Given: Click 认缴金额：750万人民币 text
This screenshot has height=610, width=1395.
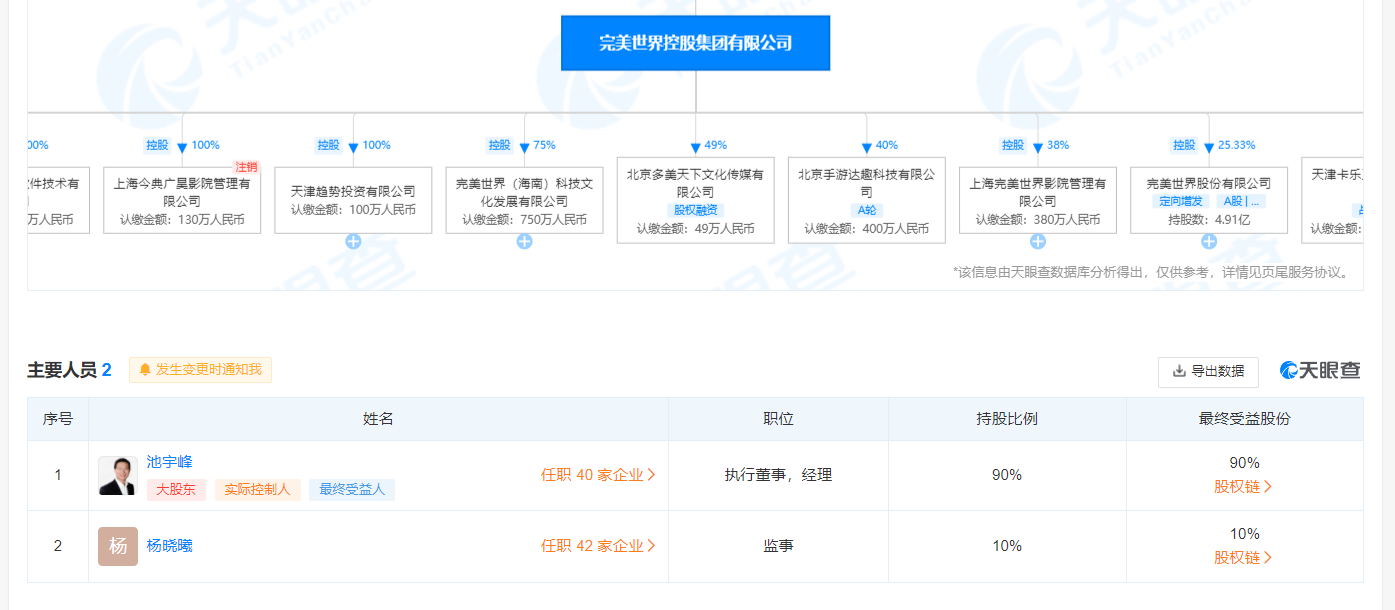Looking at the screenshot, I should [x=524, y=219].
